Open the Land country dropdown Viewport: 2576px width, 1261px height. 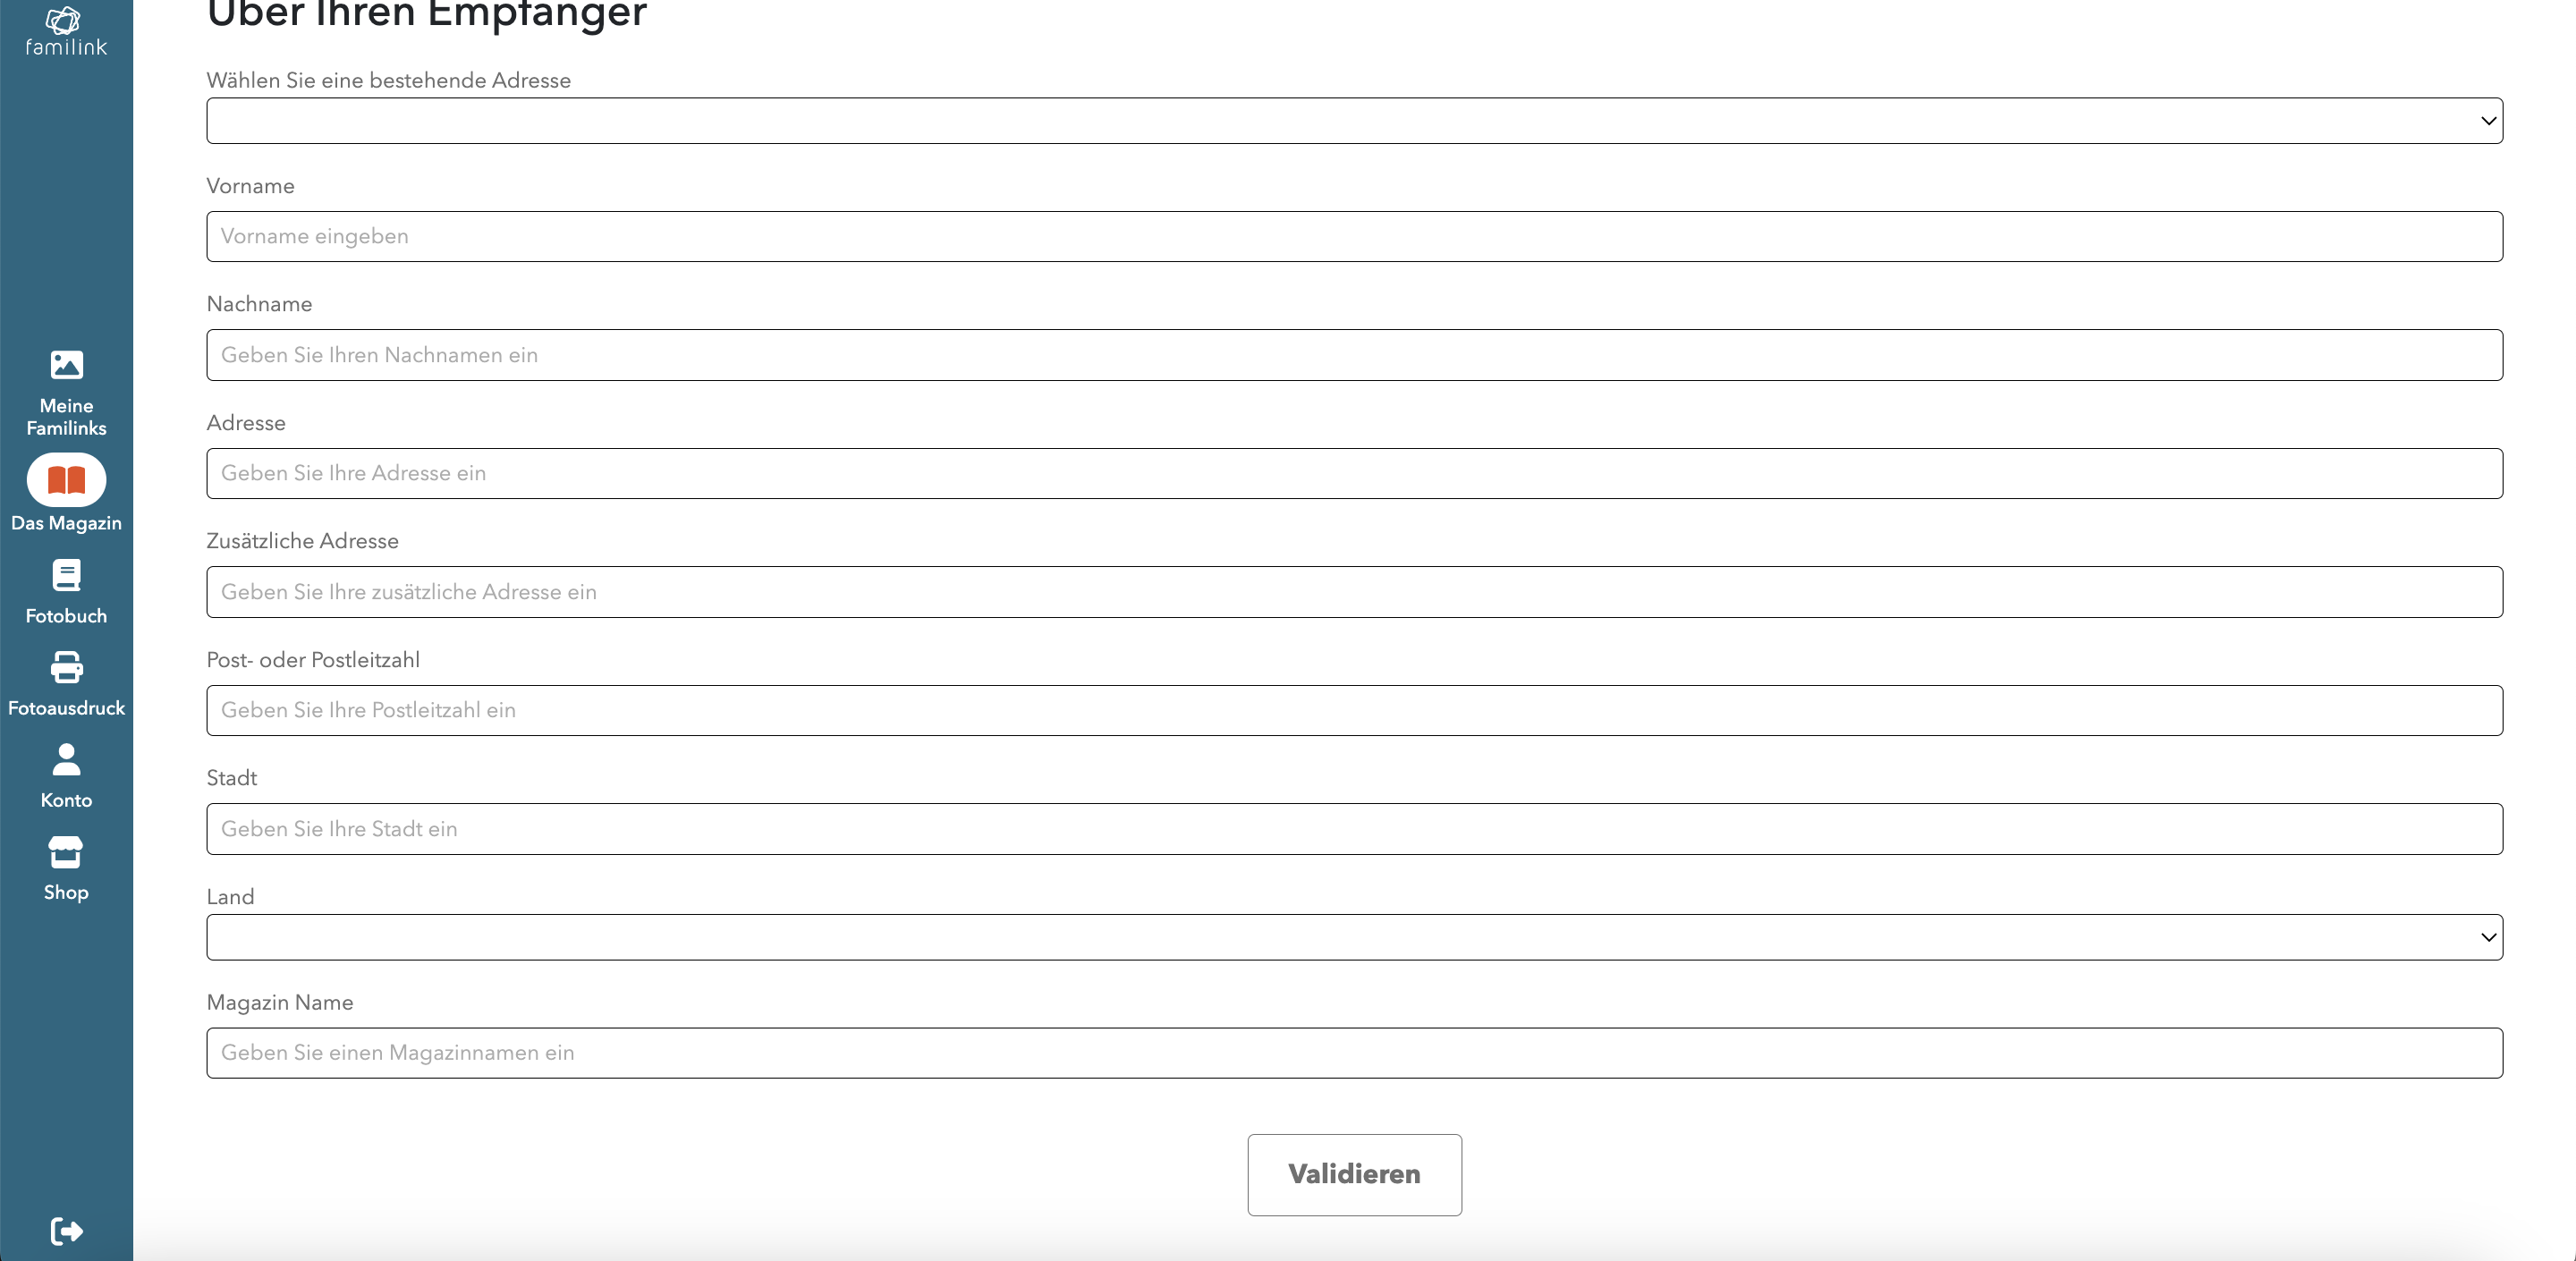(x=1354, y=937)
